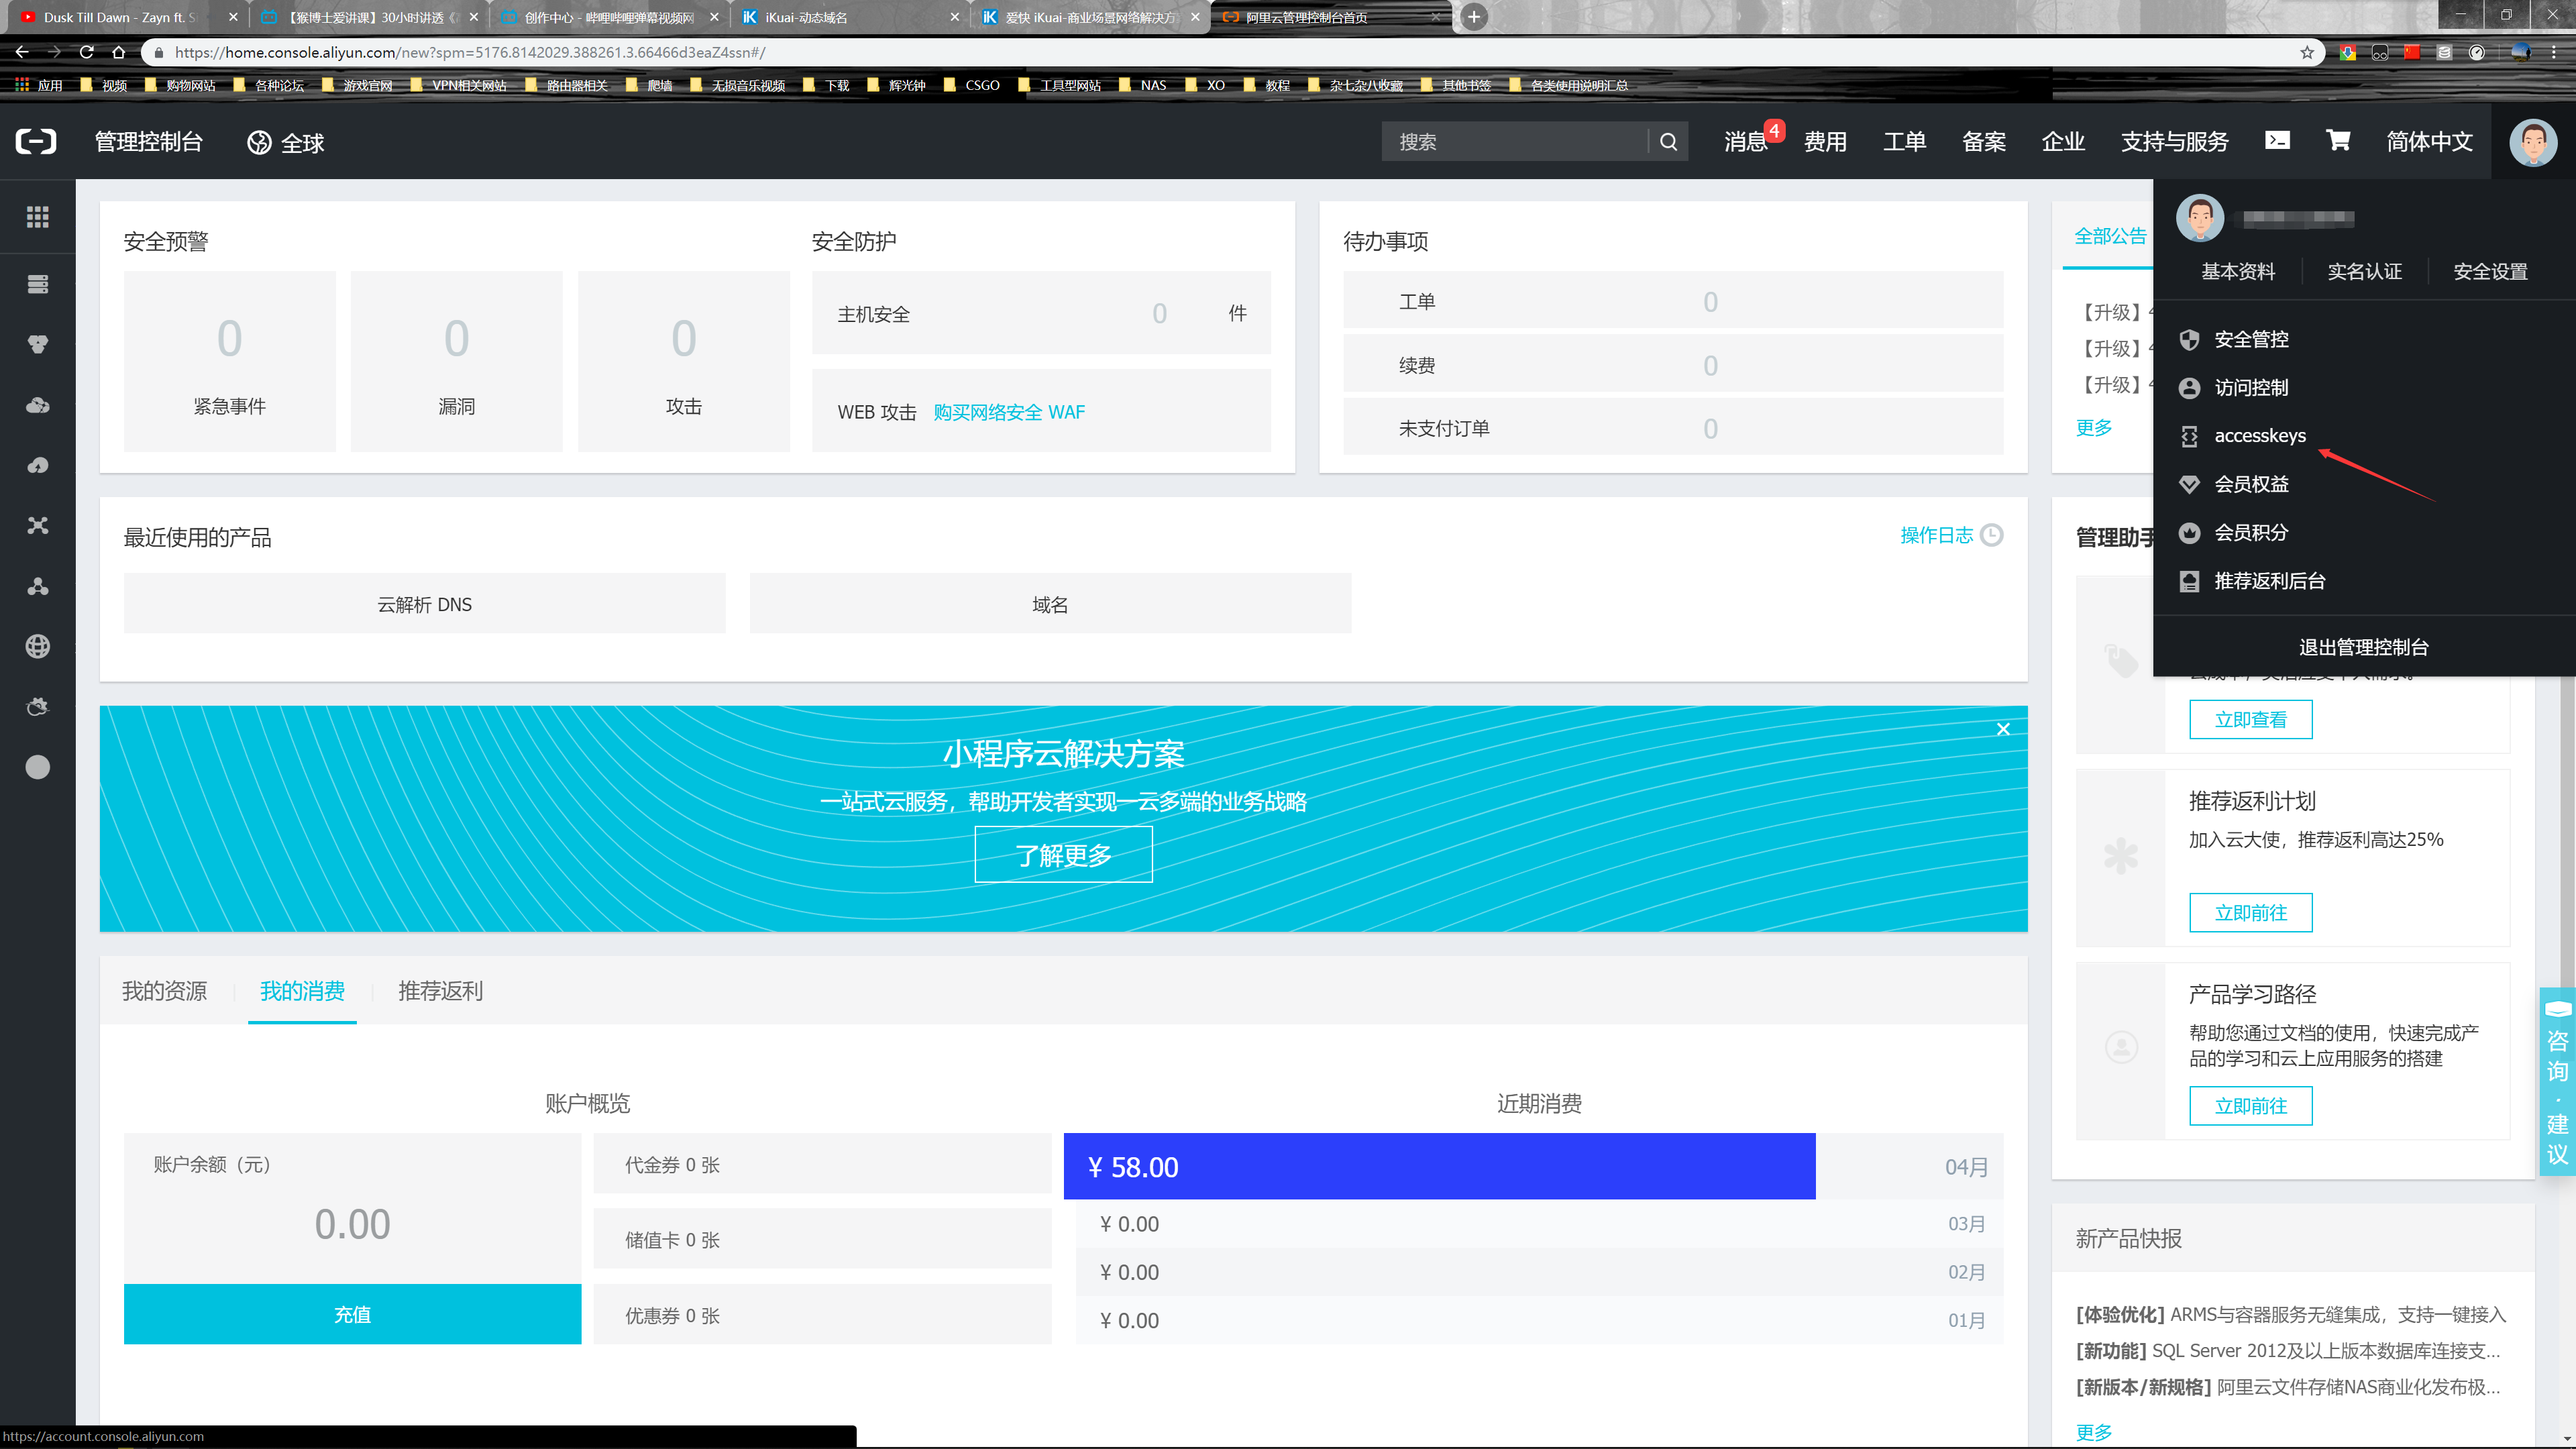The width and height of the screenshot is (2576, 1449).
Task: Open the 工单 tickets menu
Action: (1904, 142)
